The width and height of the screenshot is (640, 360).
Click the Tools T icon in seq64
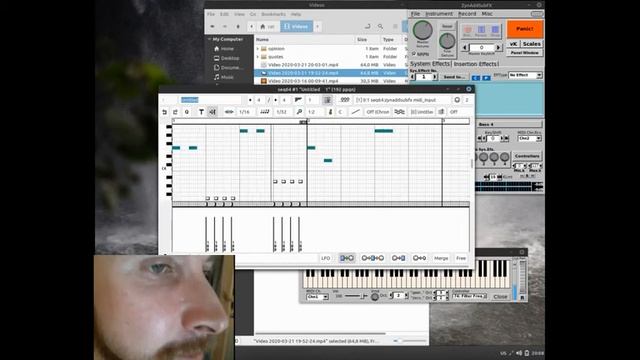(201, 112)
